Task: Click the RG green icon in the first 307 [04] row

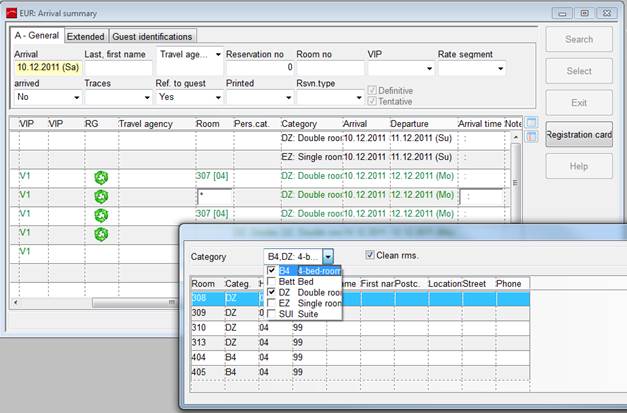Action: (101, 178)
